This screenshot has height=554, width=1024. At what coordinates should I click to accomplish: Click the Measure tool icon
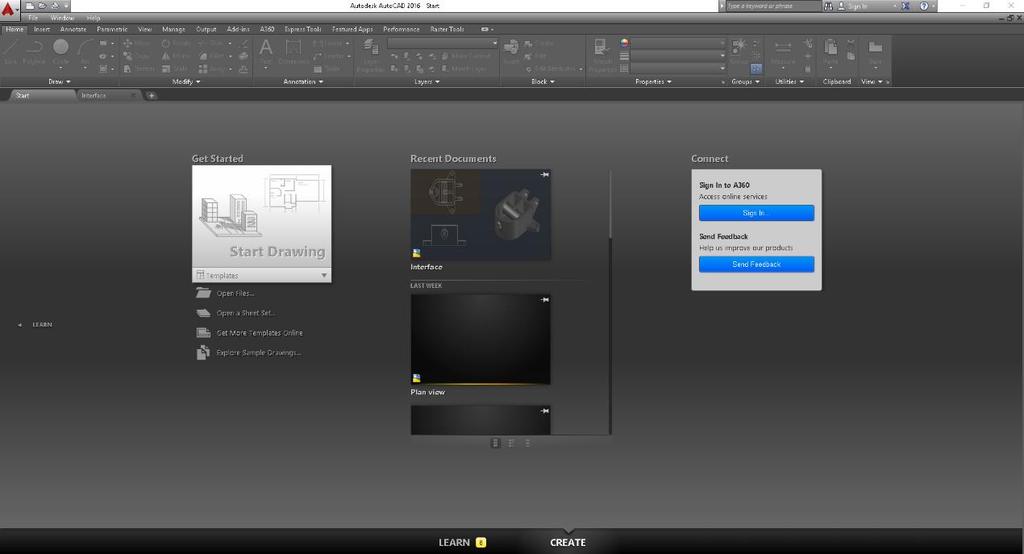pos(782,52)
